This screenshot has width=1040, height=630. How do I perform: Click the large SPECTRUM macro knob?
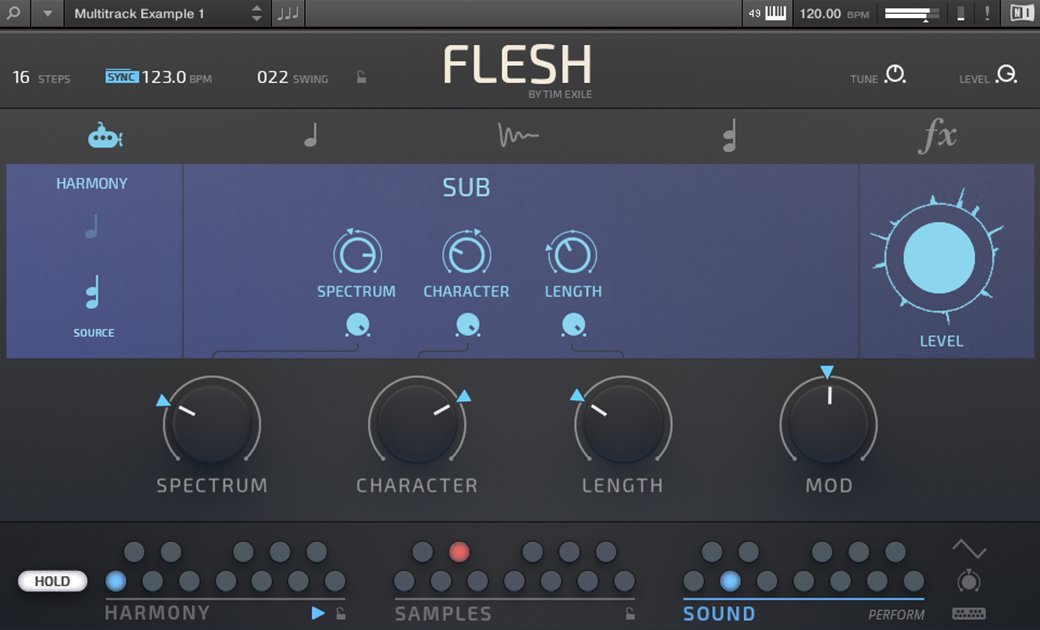click(x=212, y=423)
